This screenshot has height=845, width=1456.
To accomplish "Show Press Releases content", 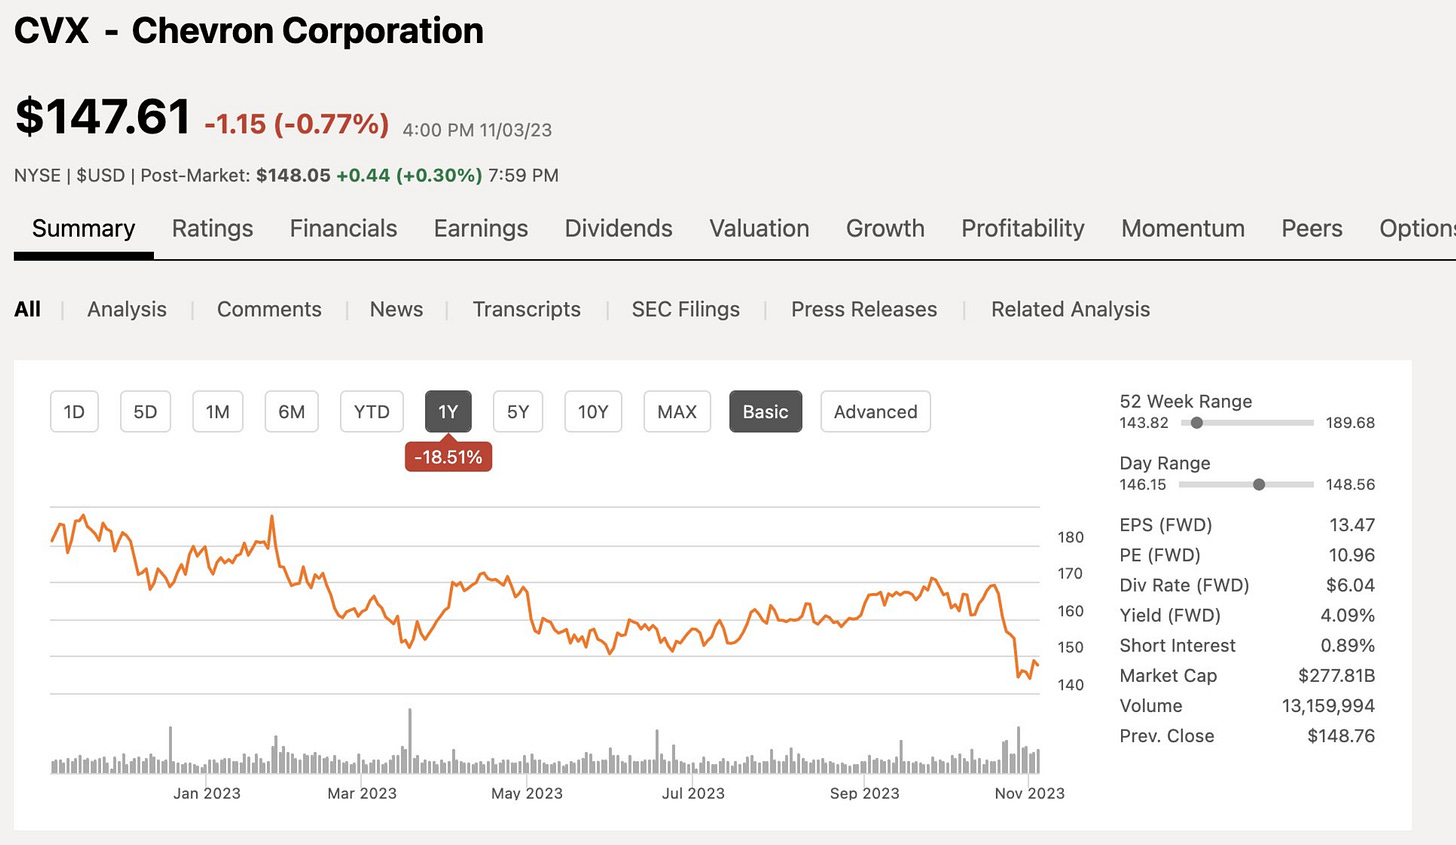I will [864, 309].
